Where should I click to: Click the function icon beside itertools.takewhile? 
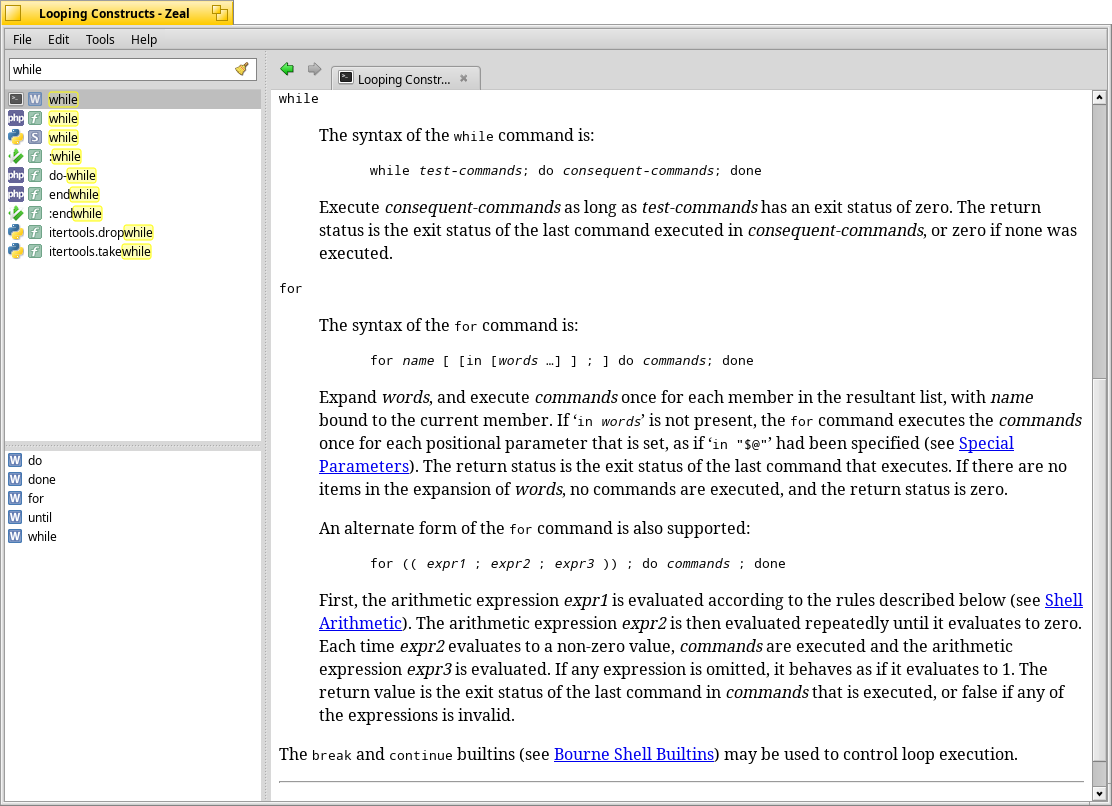pos(35,251)
